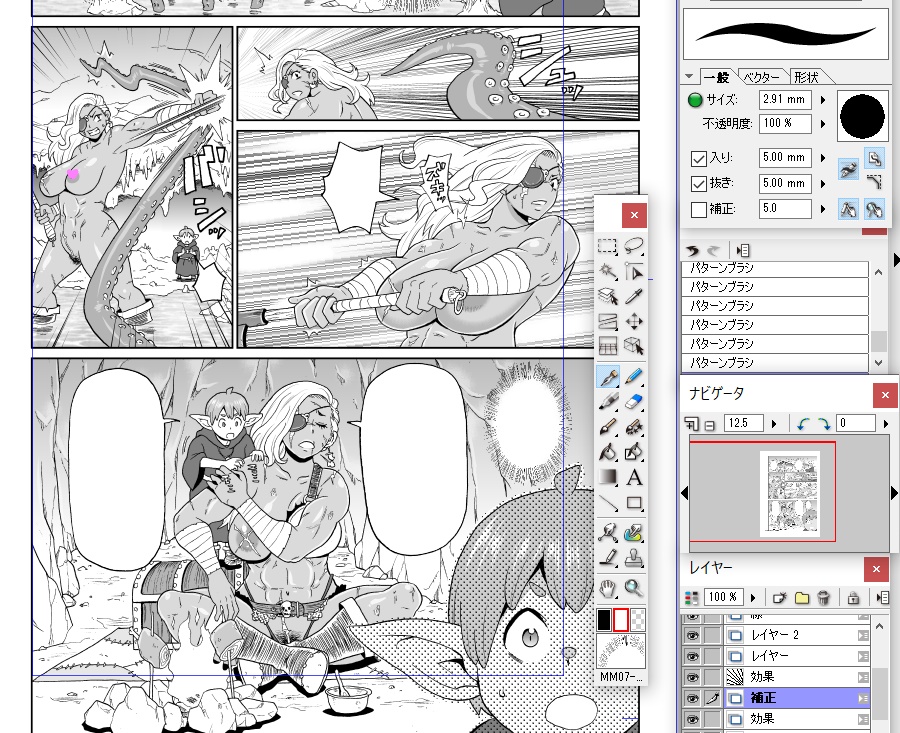Open the Layers panel flyout menu
This screenshot has width=900, height=733.
tap(883, 598)
